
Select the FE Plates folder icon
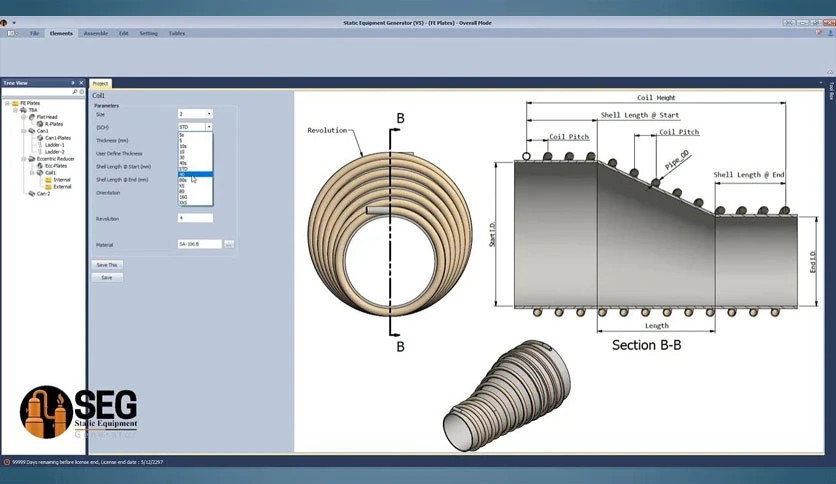coord(15,103)
